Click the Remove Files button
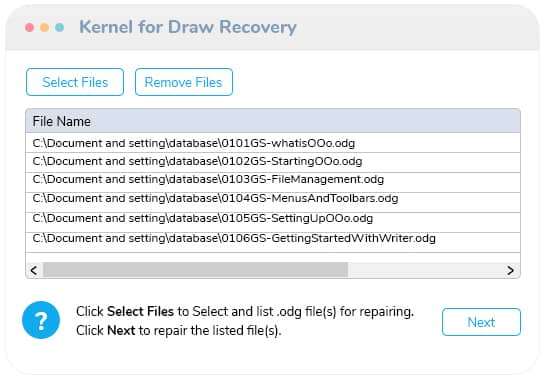545x380 pixels. (184, 82)
